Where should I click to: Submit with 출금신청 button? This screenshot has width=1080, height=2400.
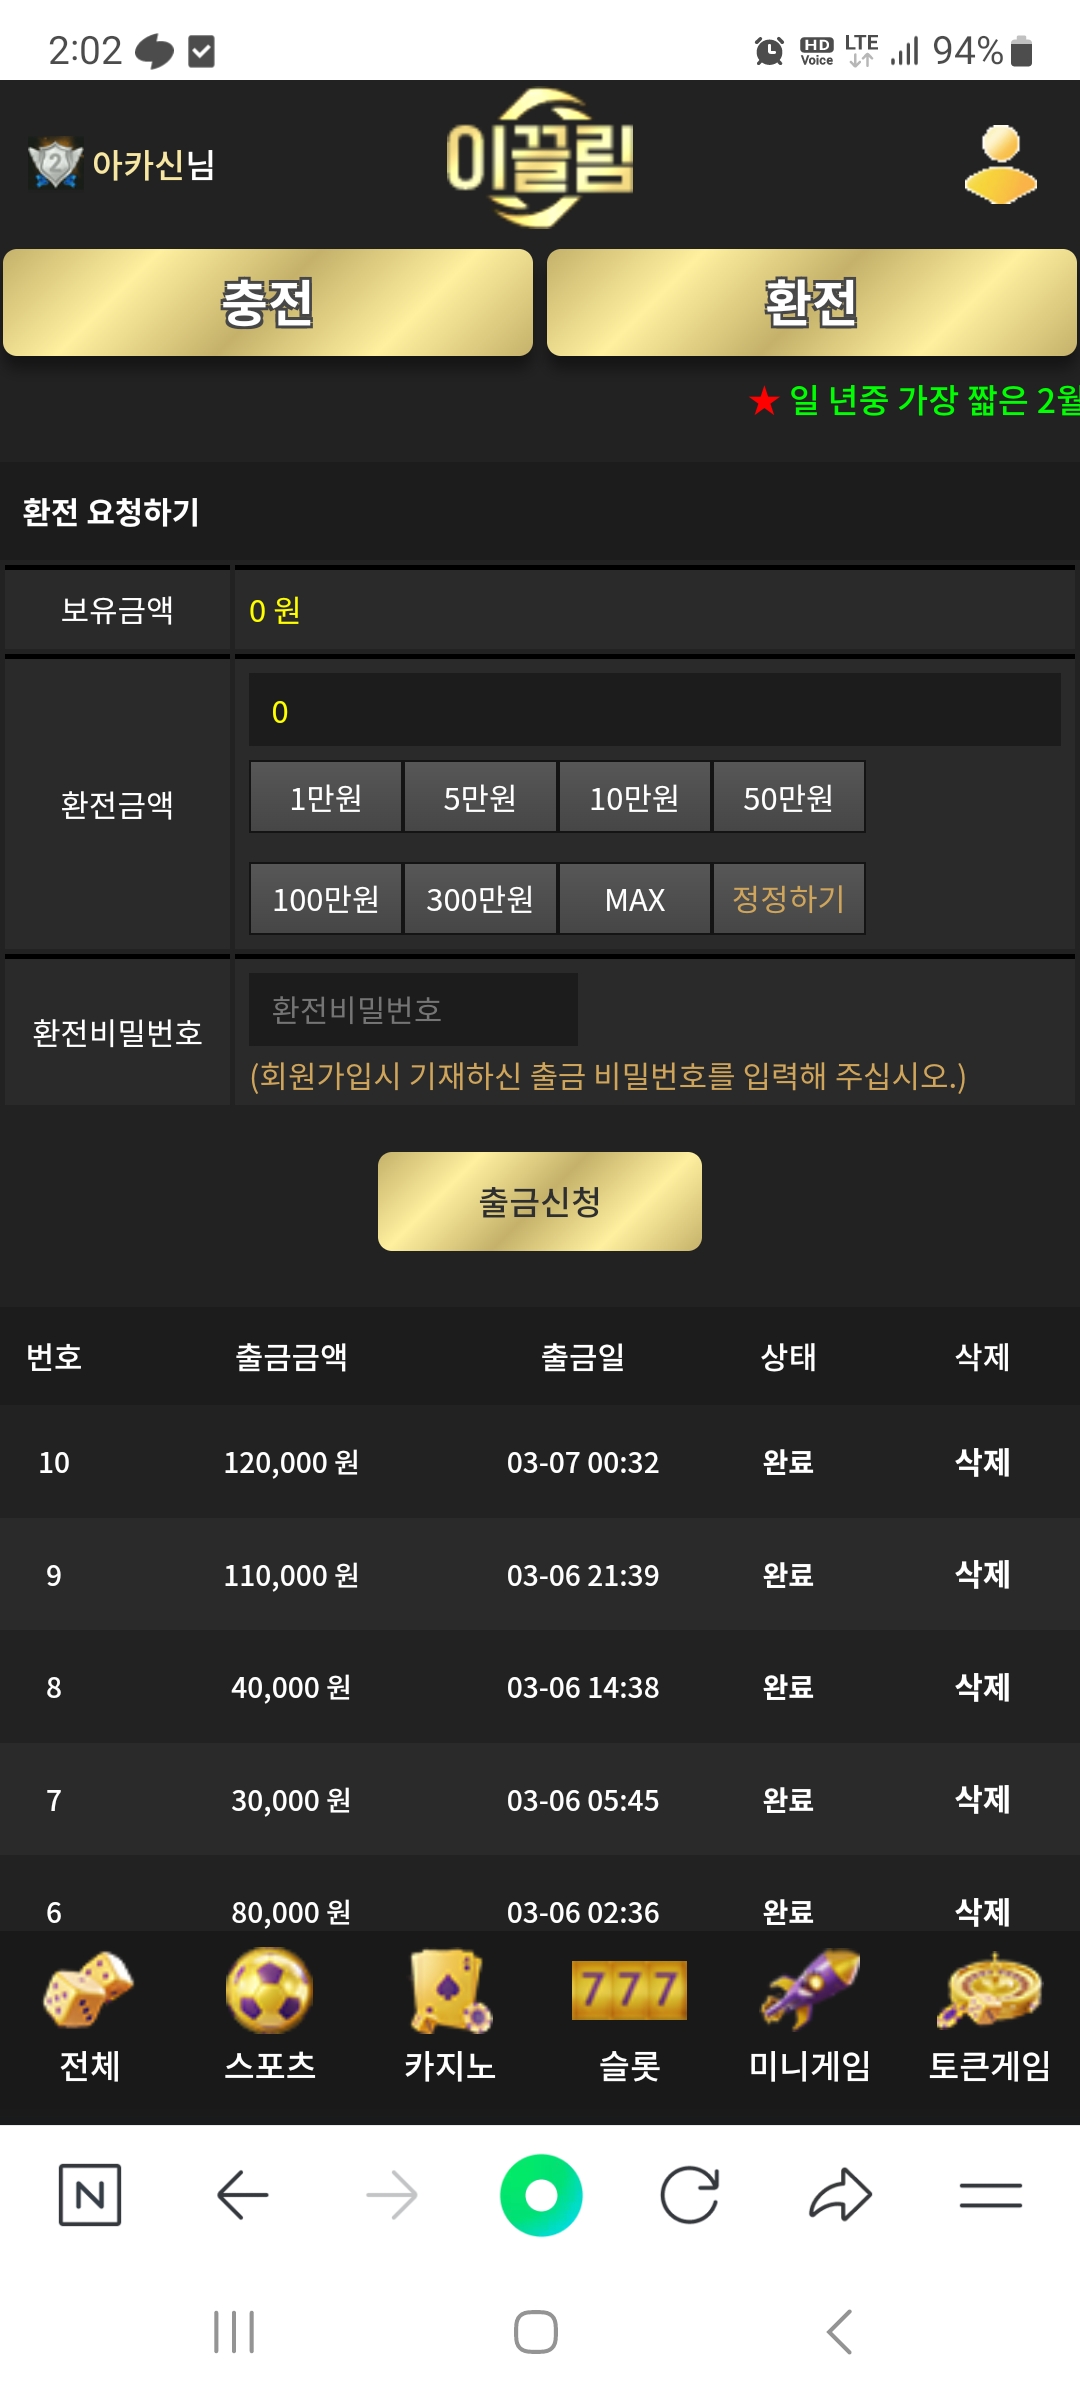coord(540,1201)
